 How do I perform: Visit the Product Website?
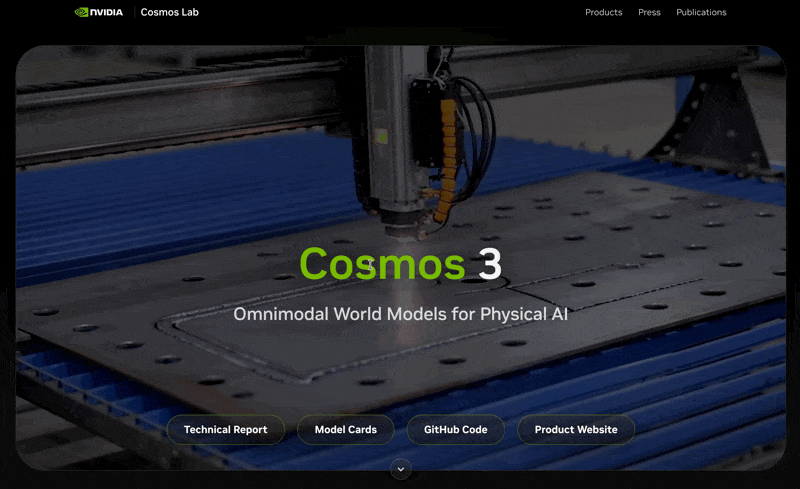[x=576, y=430]
